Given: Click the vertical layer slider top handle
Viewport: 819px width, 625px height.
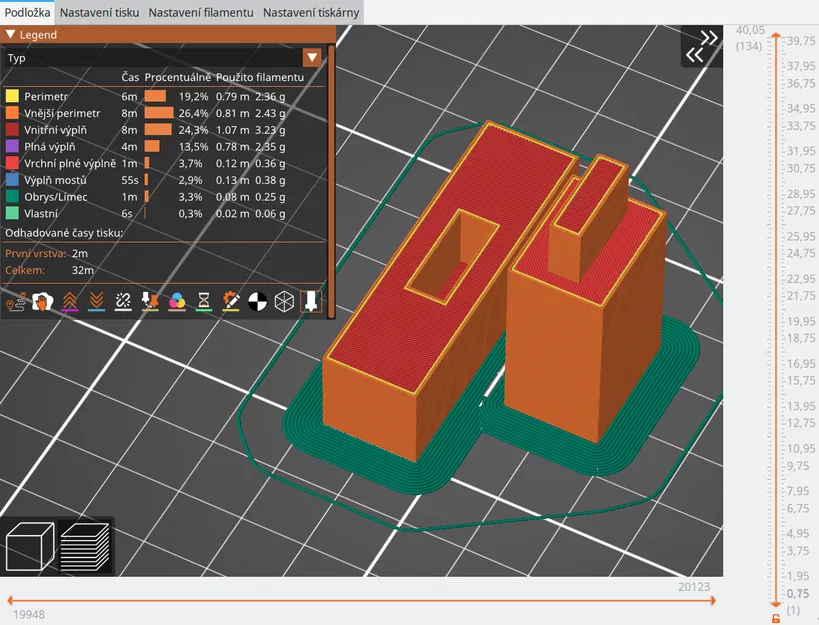Looking at the screenshot, I should click(x=776, y=36).
